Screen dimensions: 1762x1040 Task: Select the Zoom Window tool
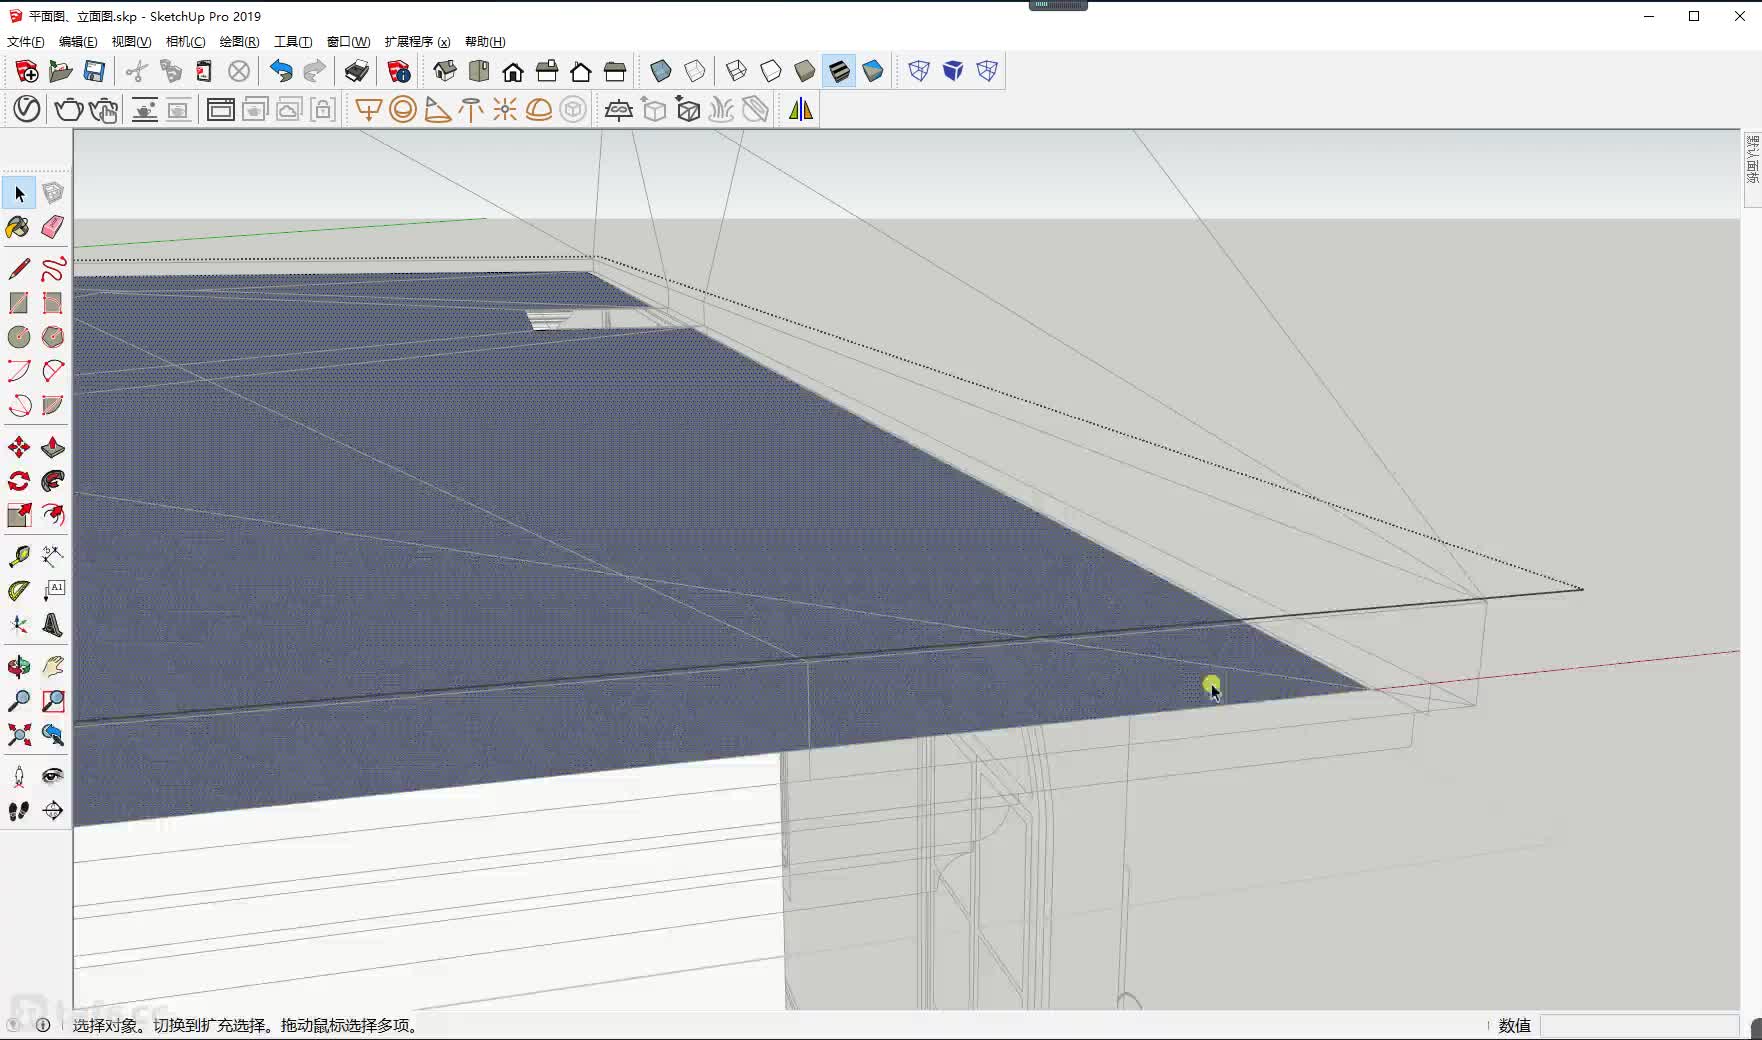(53, 700)
